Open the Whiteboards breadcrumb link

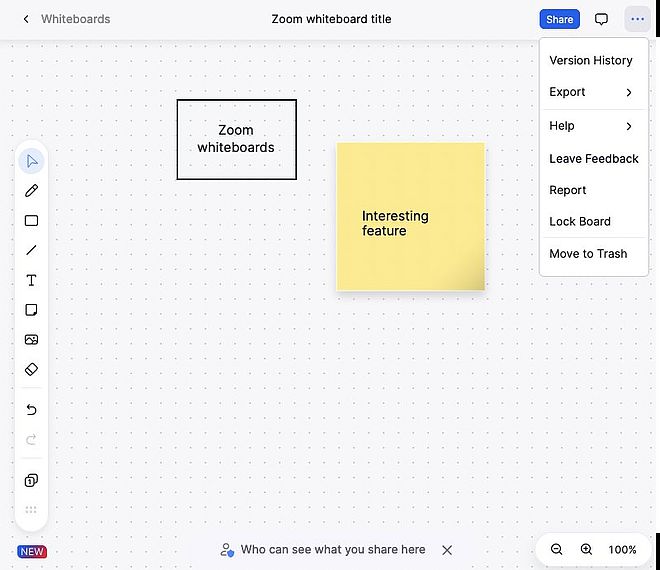point(76,19)
